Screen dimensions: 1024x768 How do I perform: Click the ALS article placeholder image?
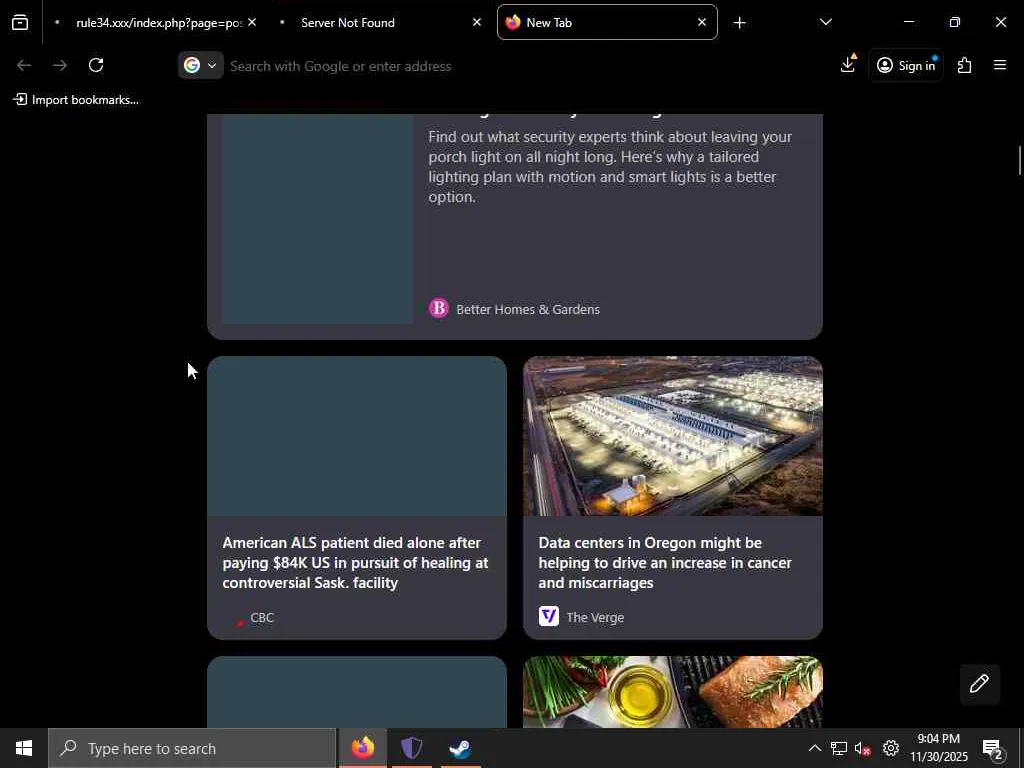click(357, 436)
